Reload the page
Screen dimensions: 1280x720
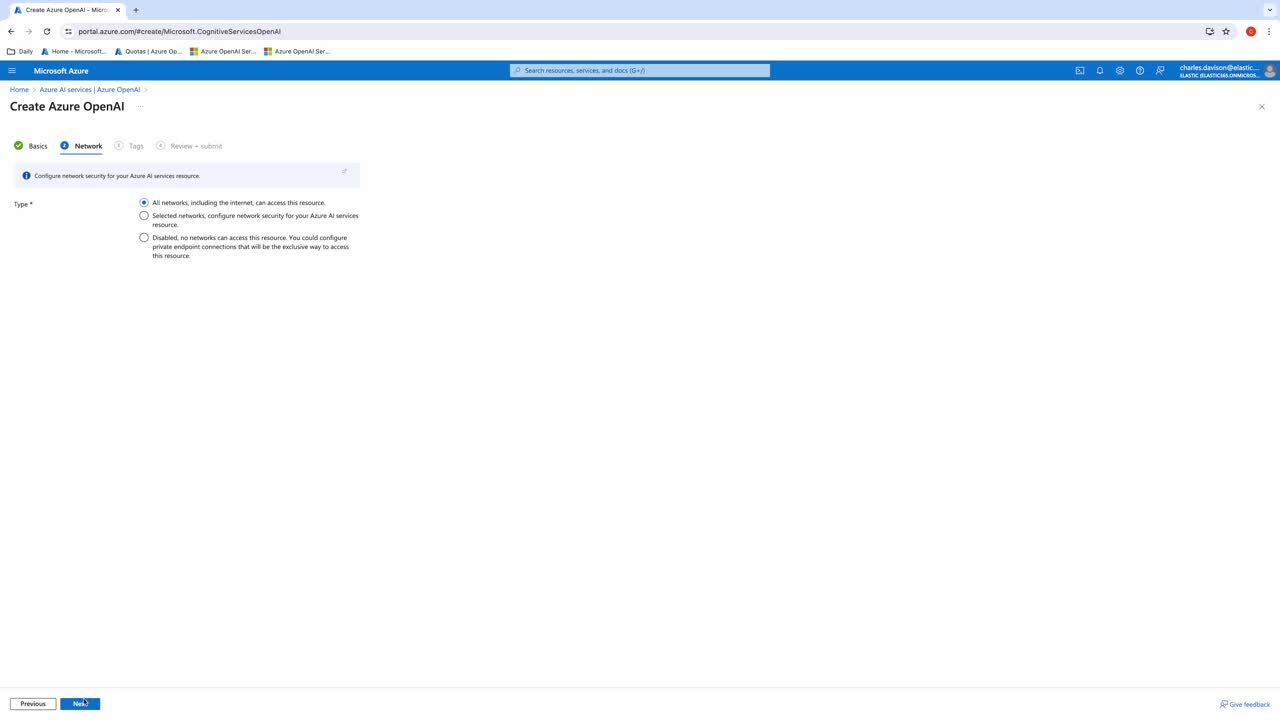[47, 31]
